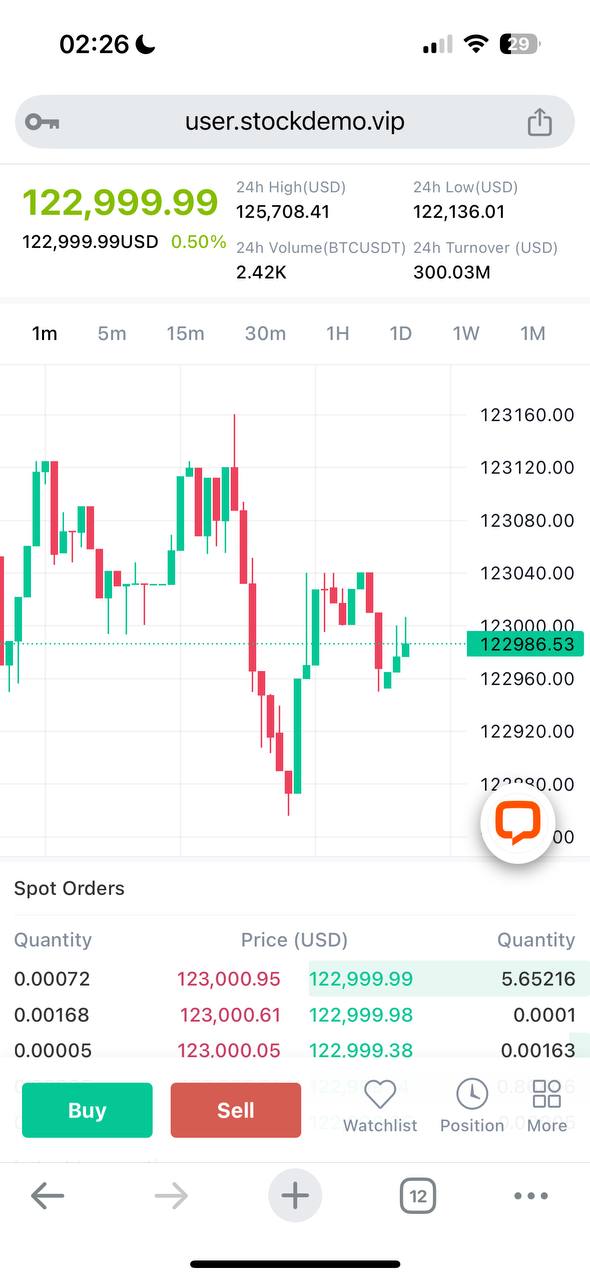The image size is (590, 1280).
Task: Open a new tab with the plus icon
Action: (295, 1196)
